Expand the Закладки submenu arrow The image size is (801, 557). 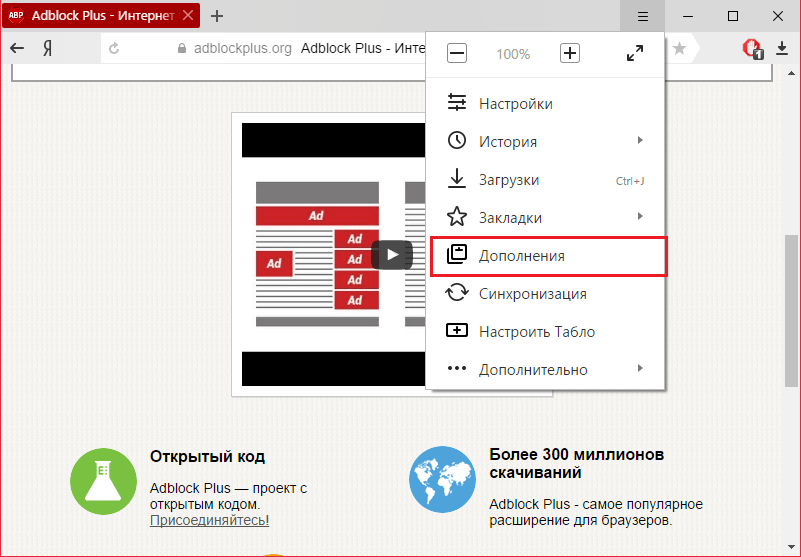pyautogui.click(x=640, y=217)
